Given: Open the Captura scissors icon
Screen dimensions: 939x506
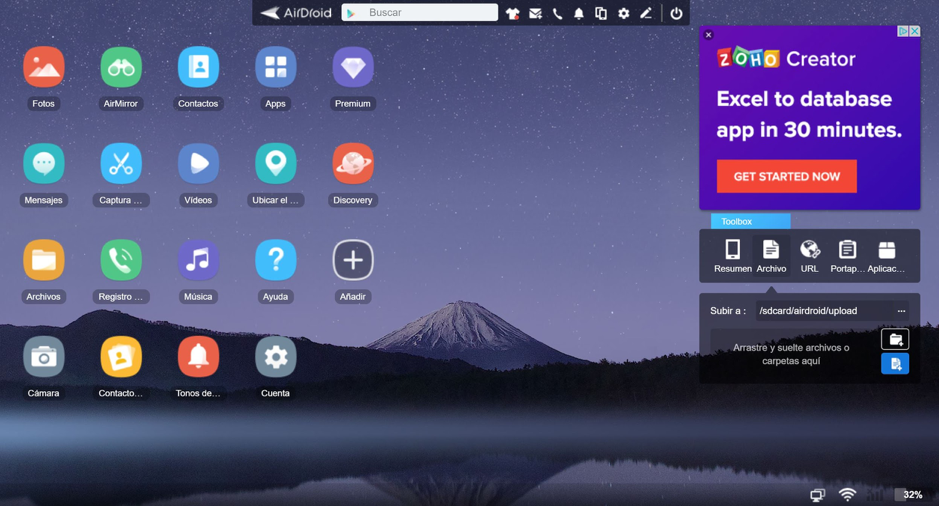Looking at the screenshot, I should (121, 163).
